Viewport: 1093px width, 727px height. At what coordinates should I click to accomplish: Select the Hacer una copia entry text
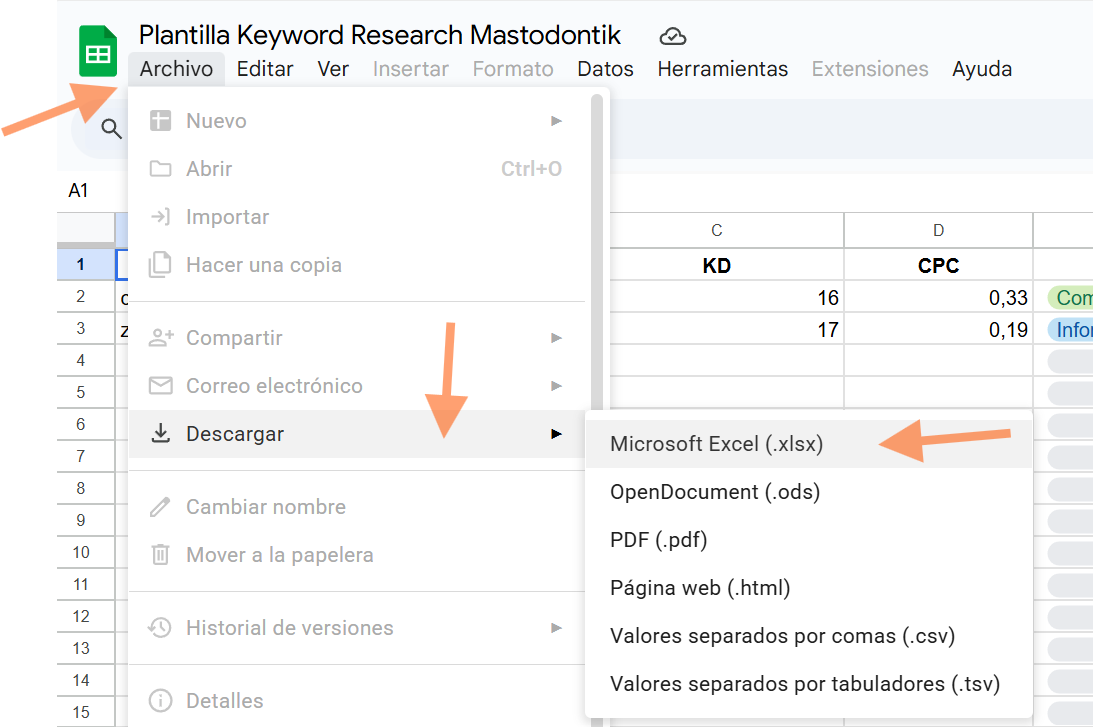[263, 266]
